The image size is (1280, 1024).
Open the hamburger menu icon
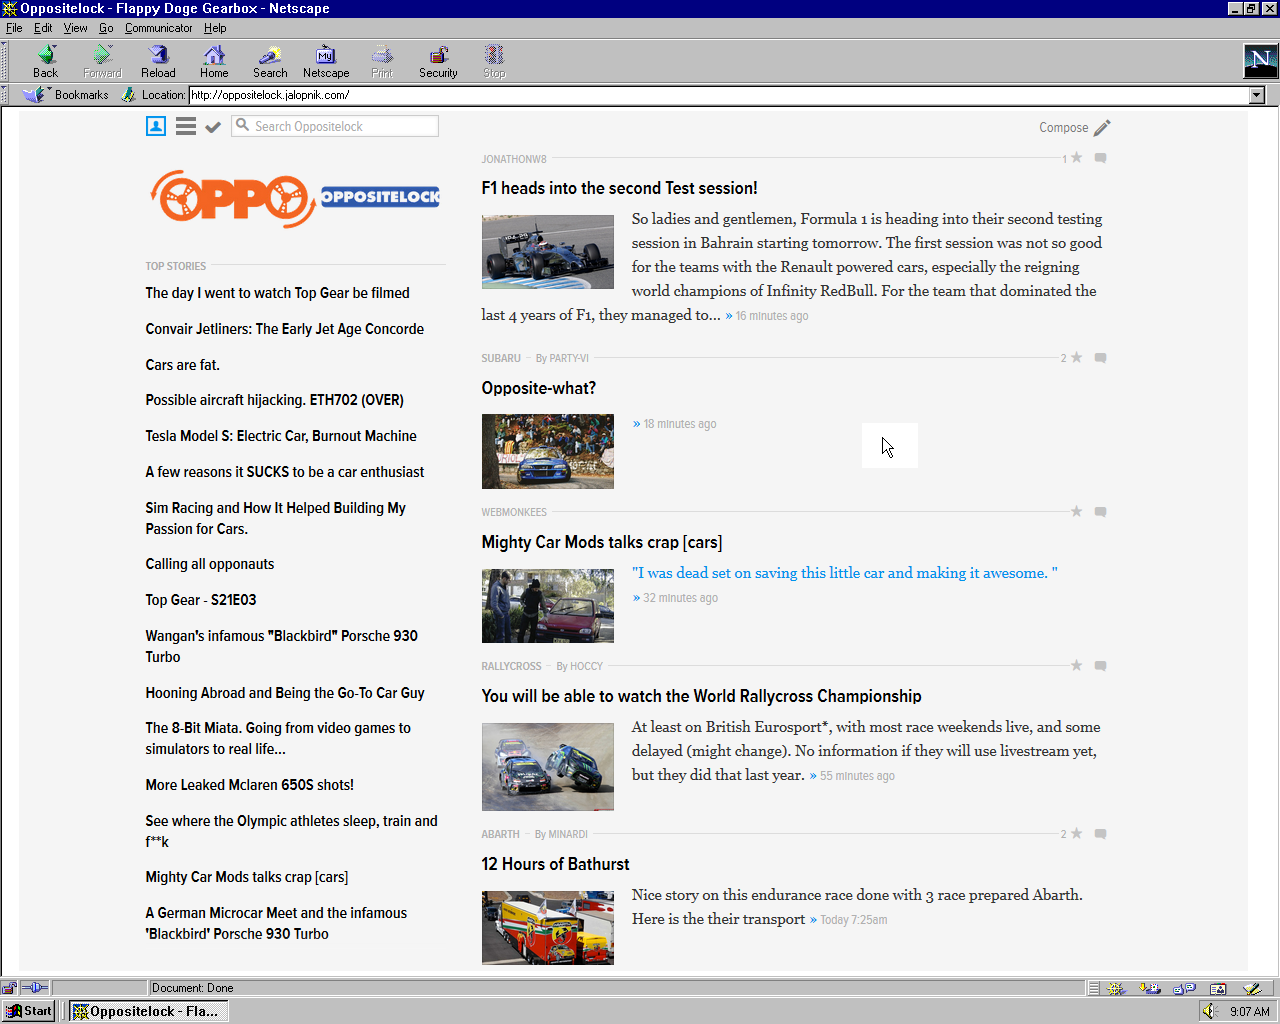(186, 126)
